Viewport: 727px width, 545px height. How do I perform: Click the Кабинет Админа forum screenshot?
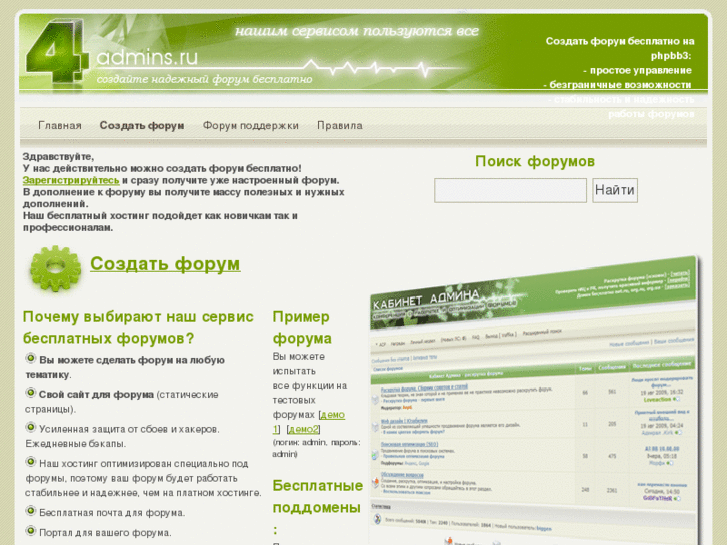click(533, 400)
